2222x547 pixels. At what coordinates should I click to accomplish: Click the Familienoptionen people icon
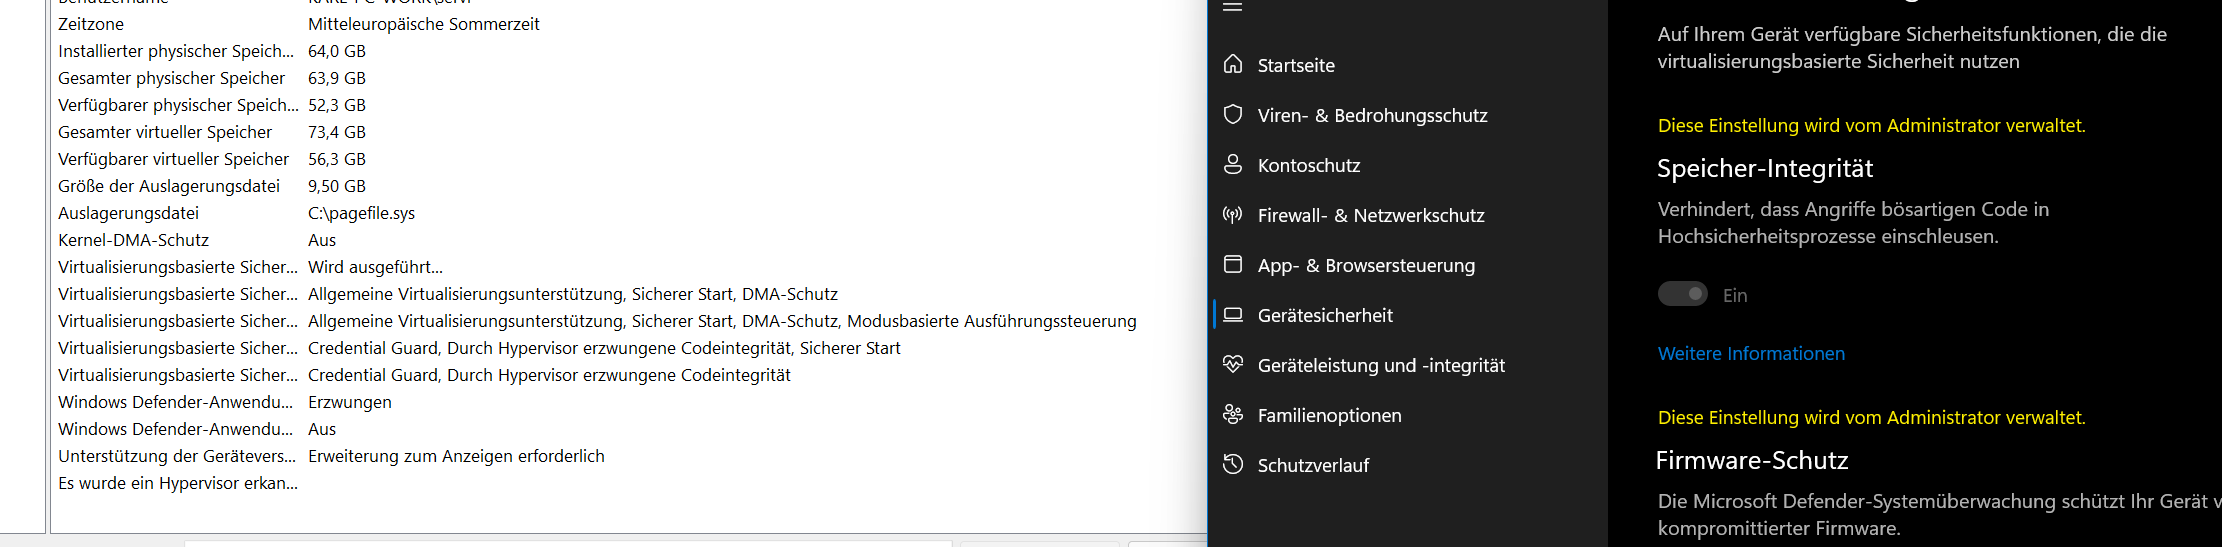coord(1233,415)
